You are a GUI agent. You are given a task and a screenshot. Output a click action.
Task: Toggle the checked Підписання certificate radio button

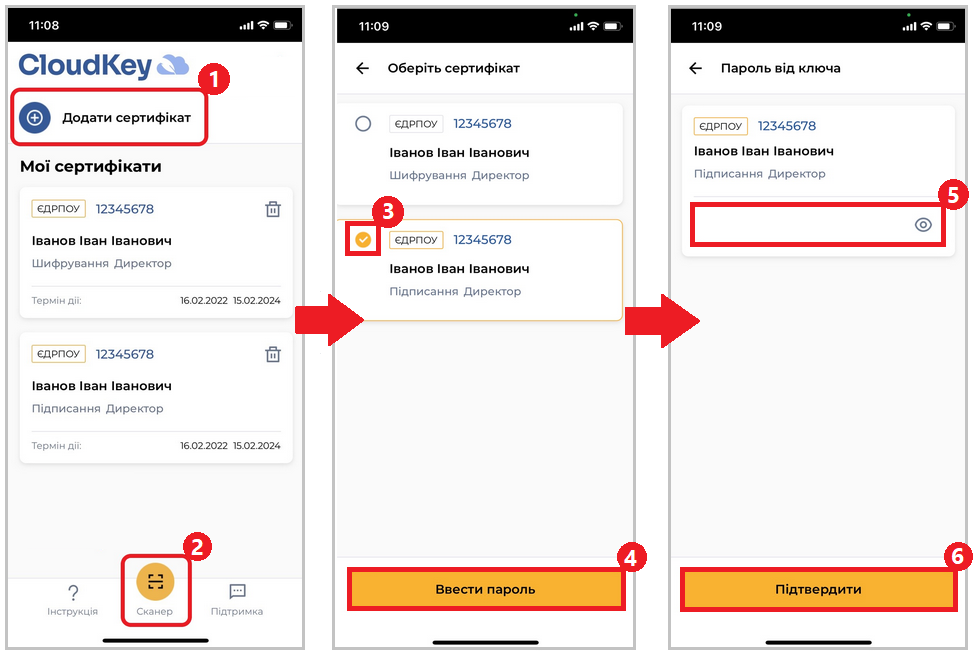tap(363, 240)
